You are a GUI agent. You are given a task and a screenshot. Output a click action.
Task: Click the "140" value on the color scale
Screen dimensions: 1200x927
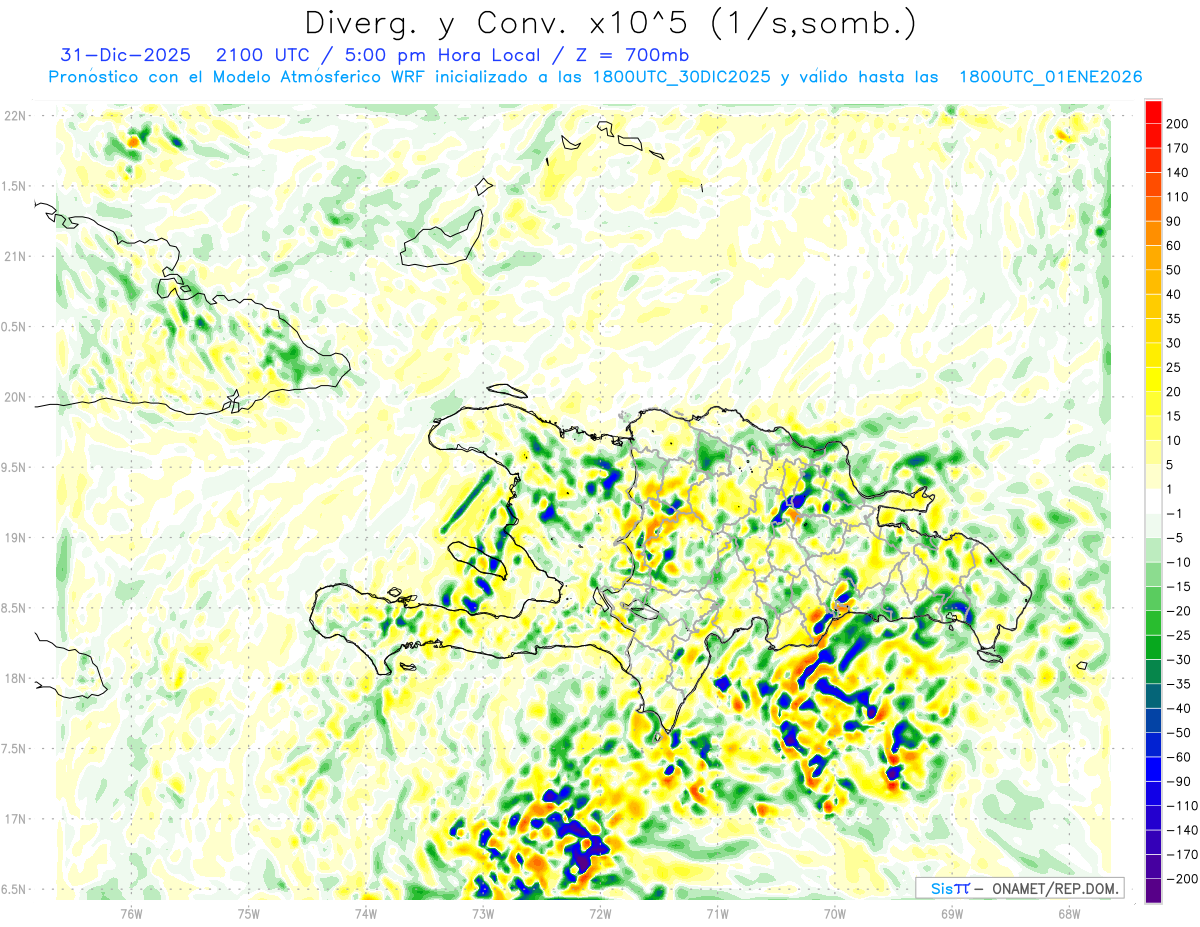[x=1177, y=173]
